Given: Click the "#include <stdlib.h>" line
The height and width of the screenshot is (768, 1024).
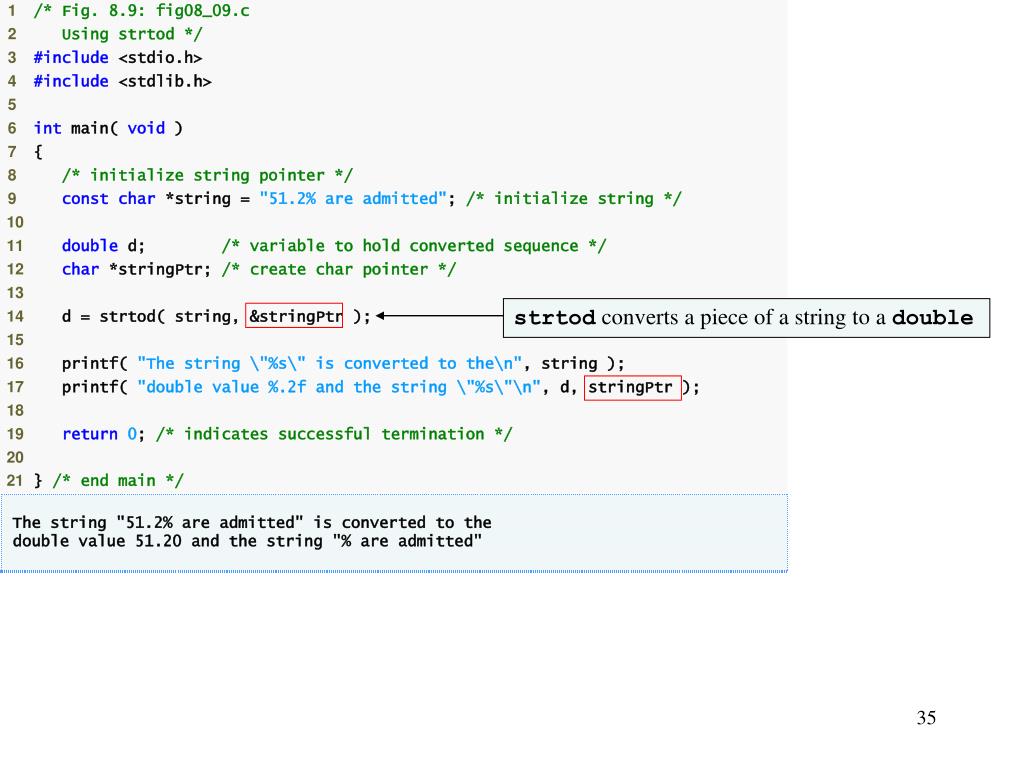Looking at the screenshot, I should (122, 81).
